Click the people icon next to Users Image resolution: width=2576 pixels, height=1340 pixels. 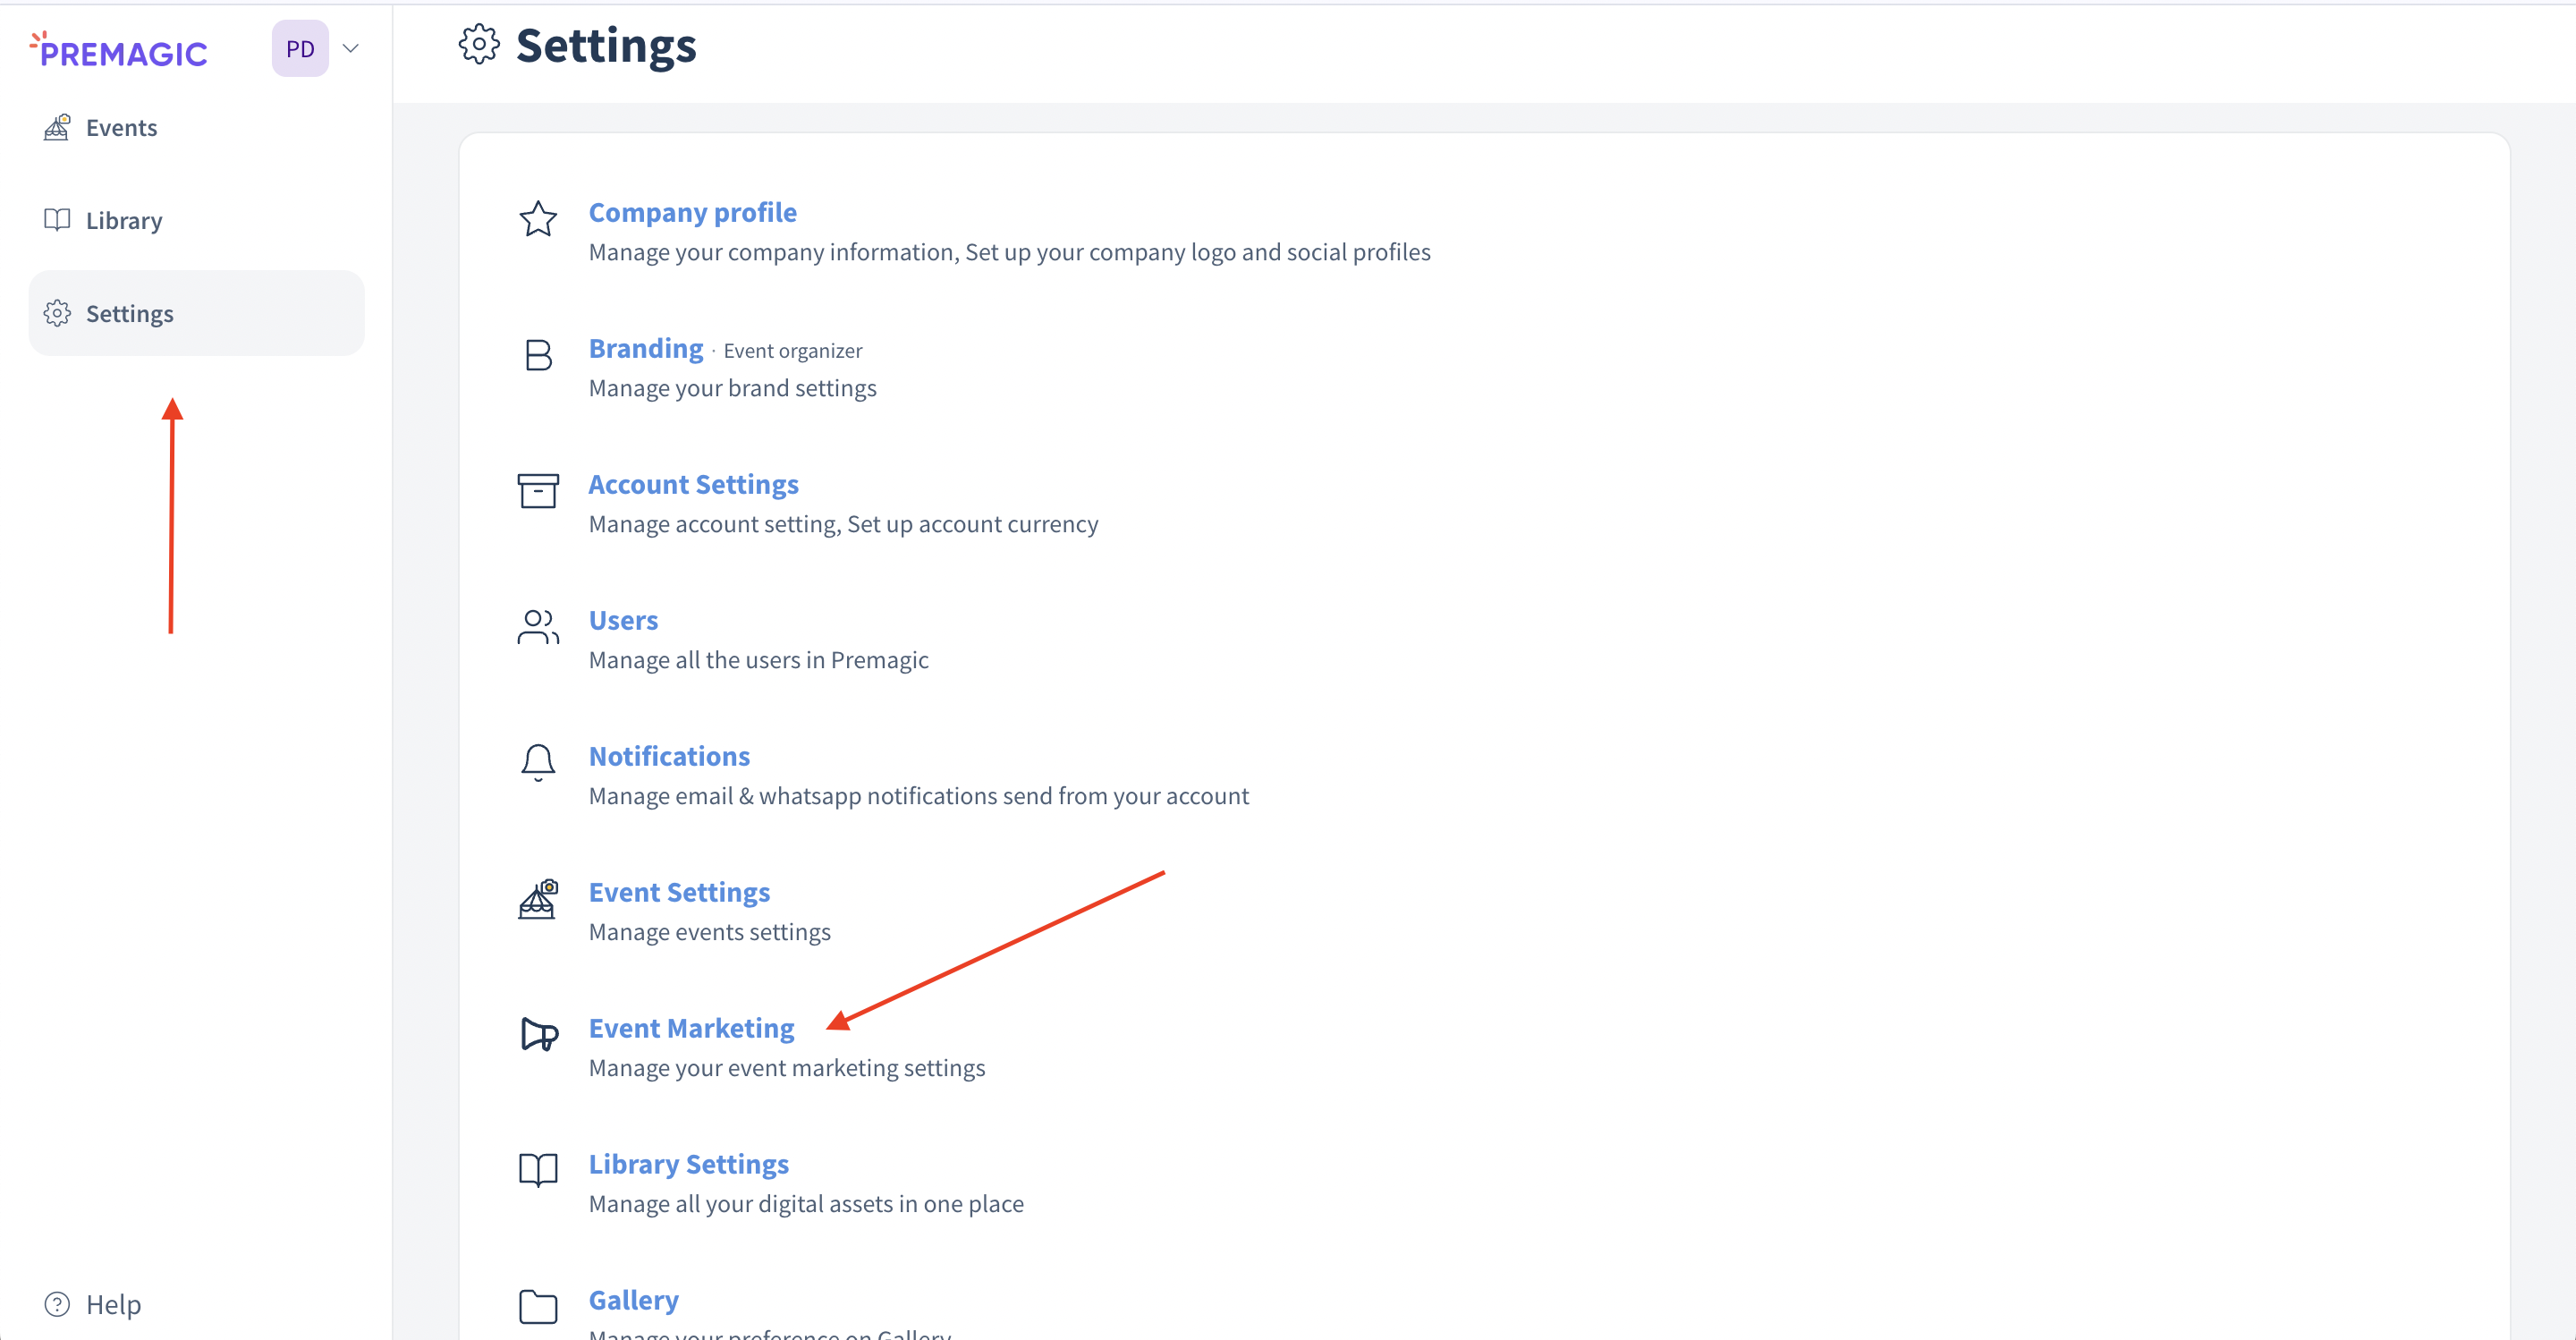click(538, 627)
